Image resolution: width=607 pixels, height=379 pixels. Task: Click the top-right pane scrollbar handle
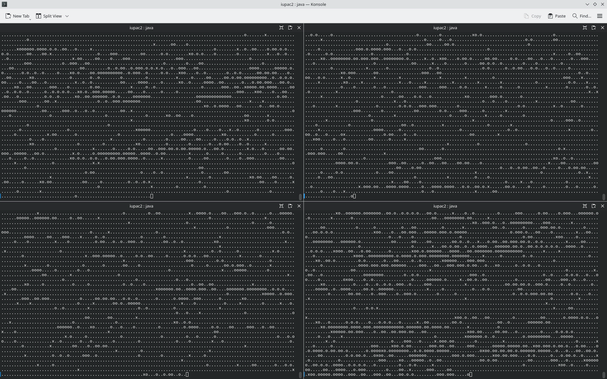coord(604,197)
